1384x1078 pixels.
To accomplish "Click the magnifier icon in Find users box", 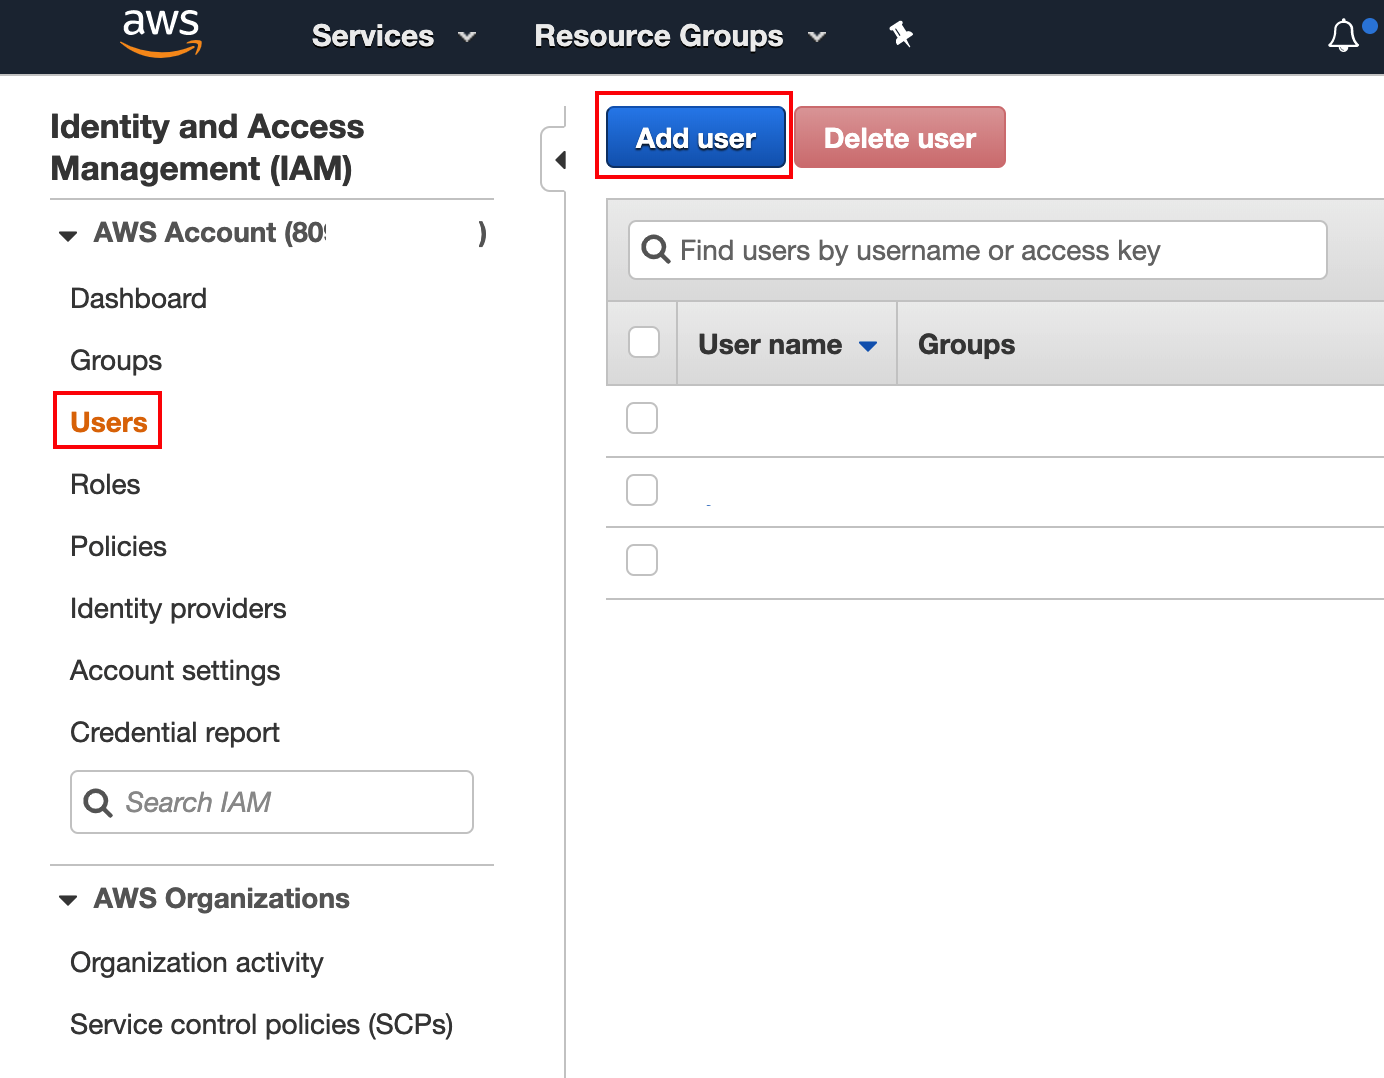I will [655, 249].
